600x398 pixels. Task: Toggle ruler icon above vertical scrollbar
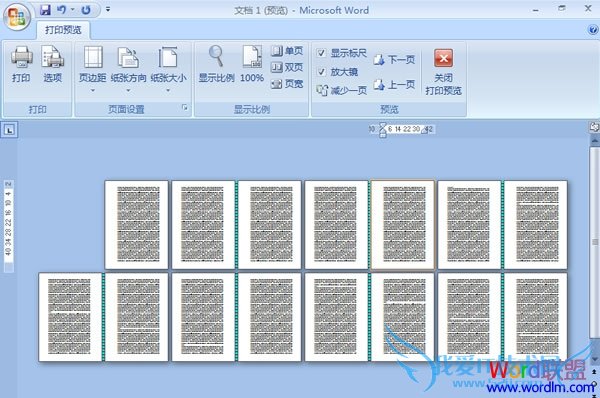click(x=594, y=127)
